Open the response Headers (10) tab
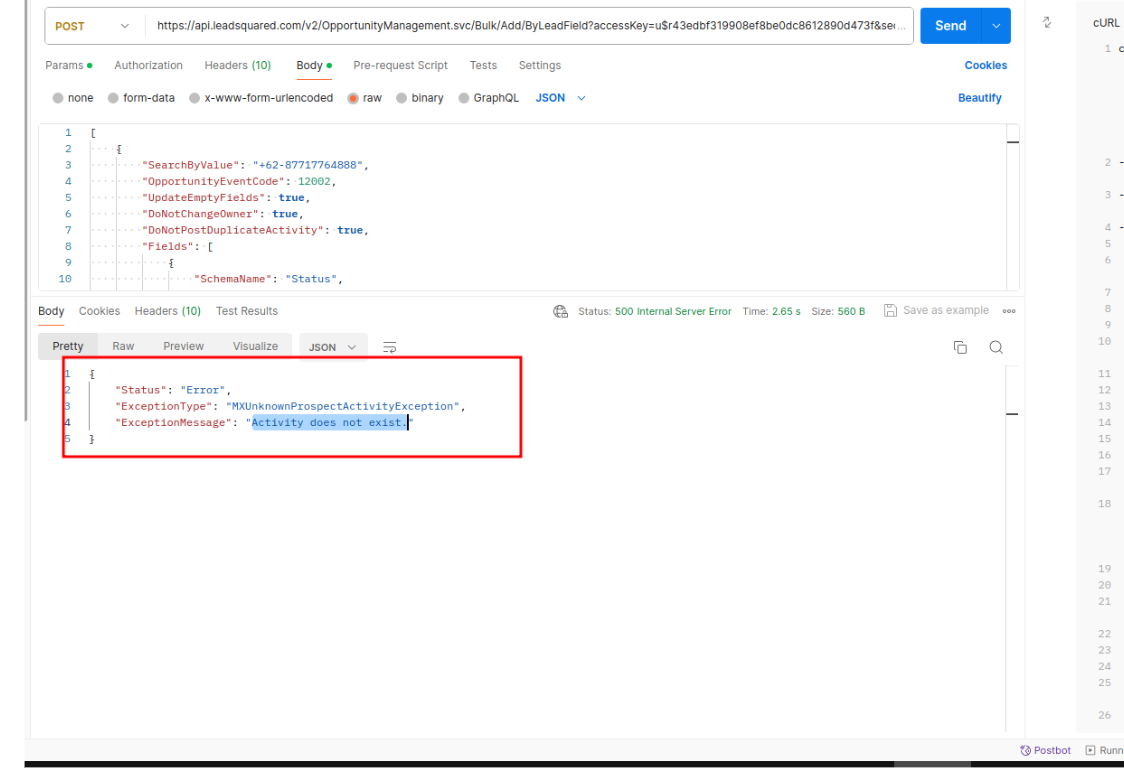 (168, 311)
